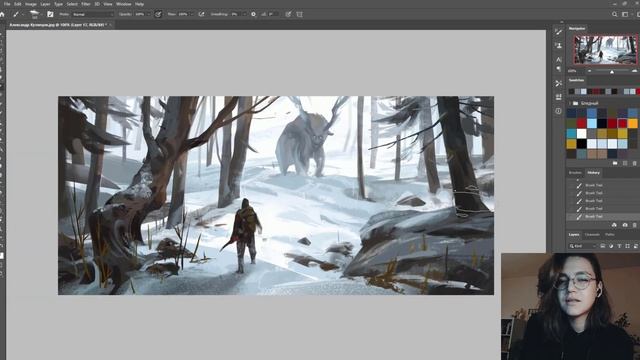
Task: Toggle airbrush-style build-up button
Action: [201, 14]
